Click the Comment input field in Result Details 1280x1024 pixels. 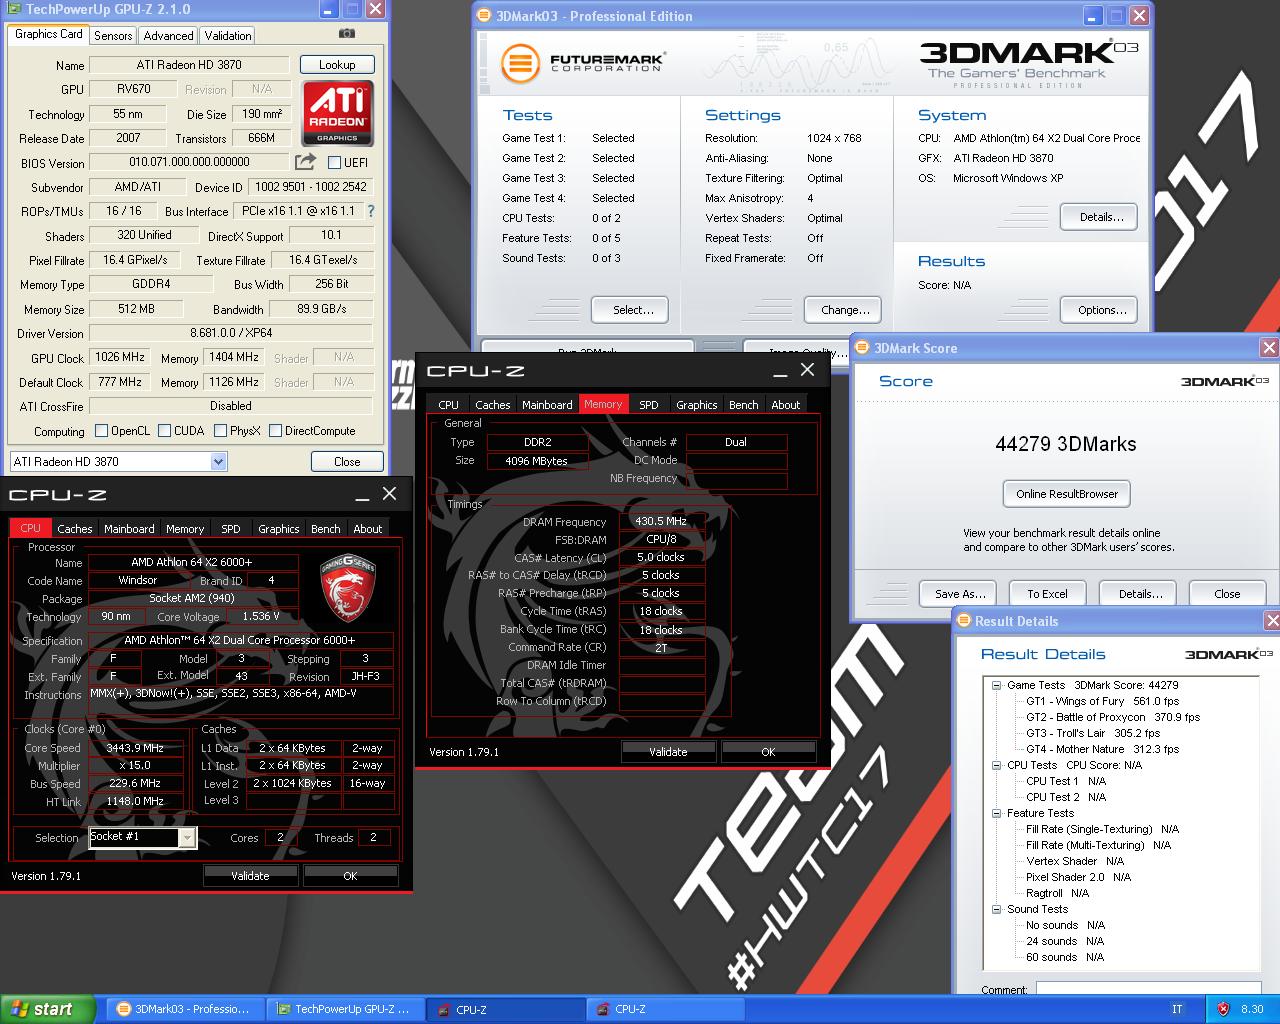pyautogui.click(x=1150, y=990)
